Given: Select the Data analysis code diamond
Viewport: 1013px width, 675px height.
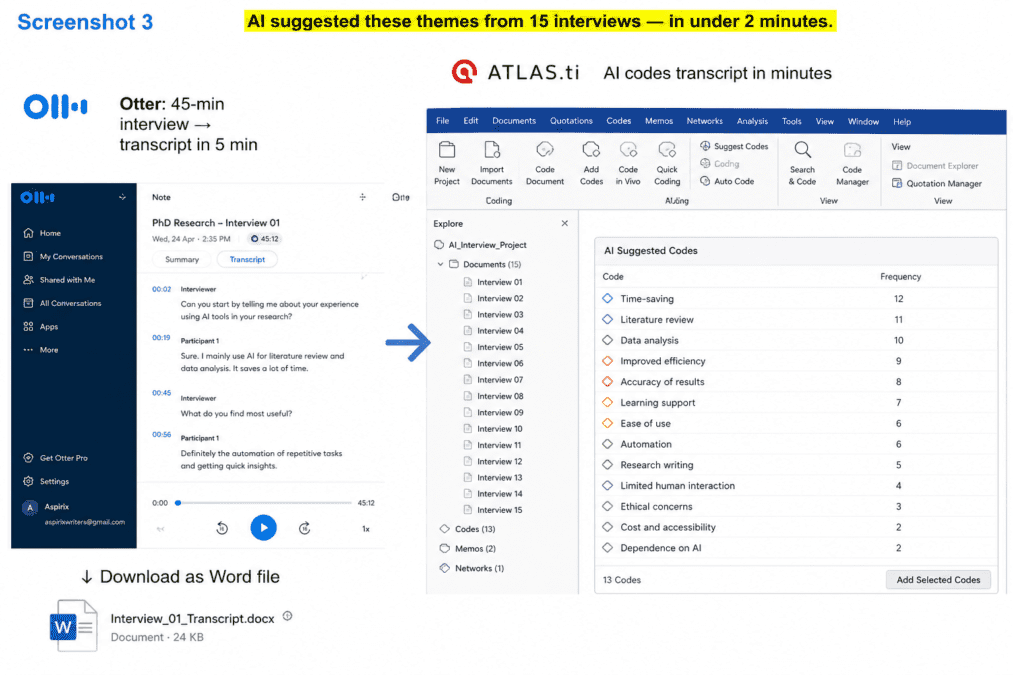Looking at the screenshot, I should 607,340.
